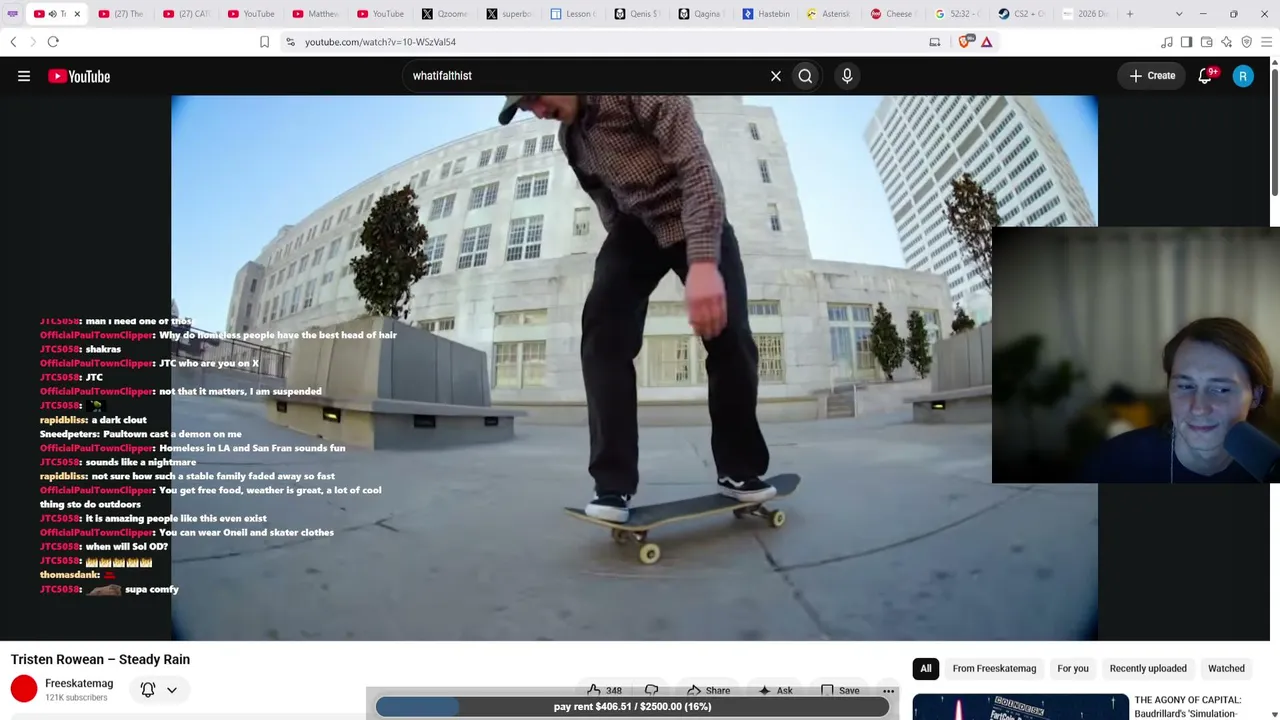
Task: Save video to a playlist
Action: pyautogui.click(x=840, y=690)
